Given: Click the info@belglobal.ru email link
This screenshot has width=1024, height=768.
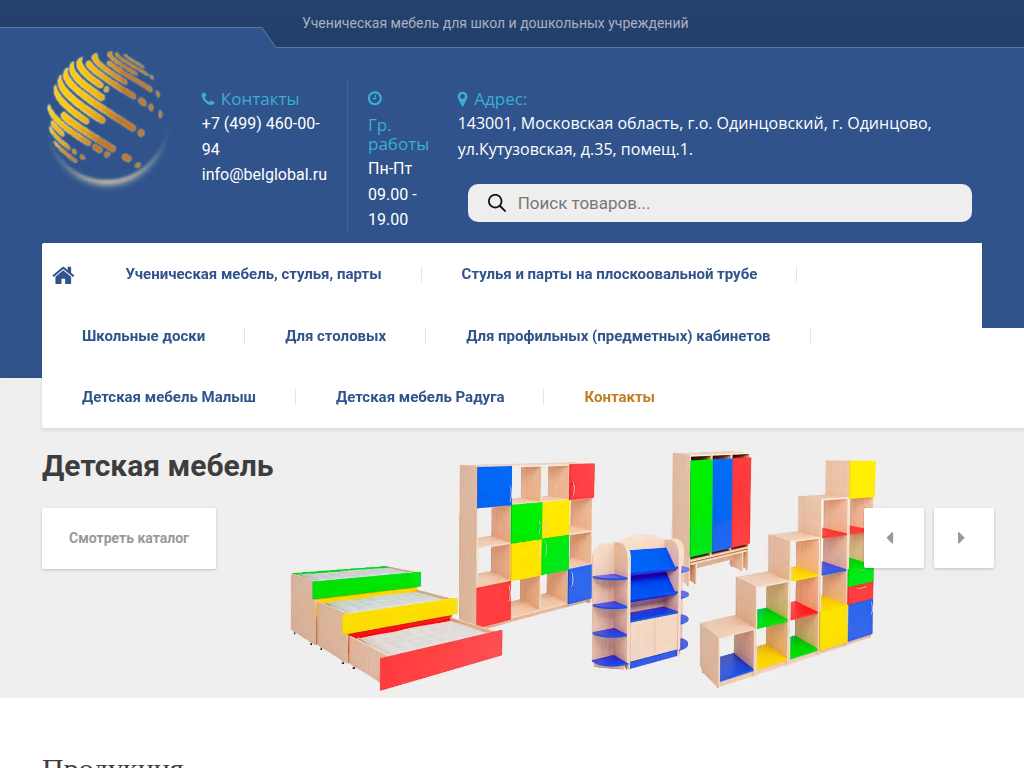Looking at the screenshot, I should pos(264,175).
